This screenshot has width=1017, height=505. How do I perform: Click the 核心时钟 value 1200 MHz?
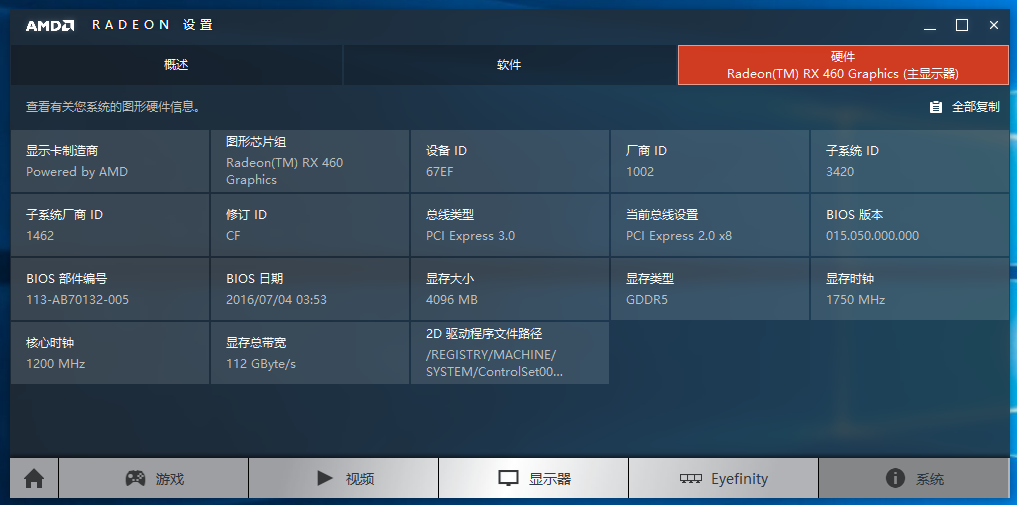coord(56,364)
